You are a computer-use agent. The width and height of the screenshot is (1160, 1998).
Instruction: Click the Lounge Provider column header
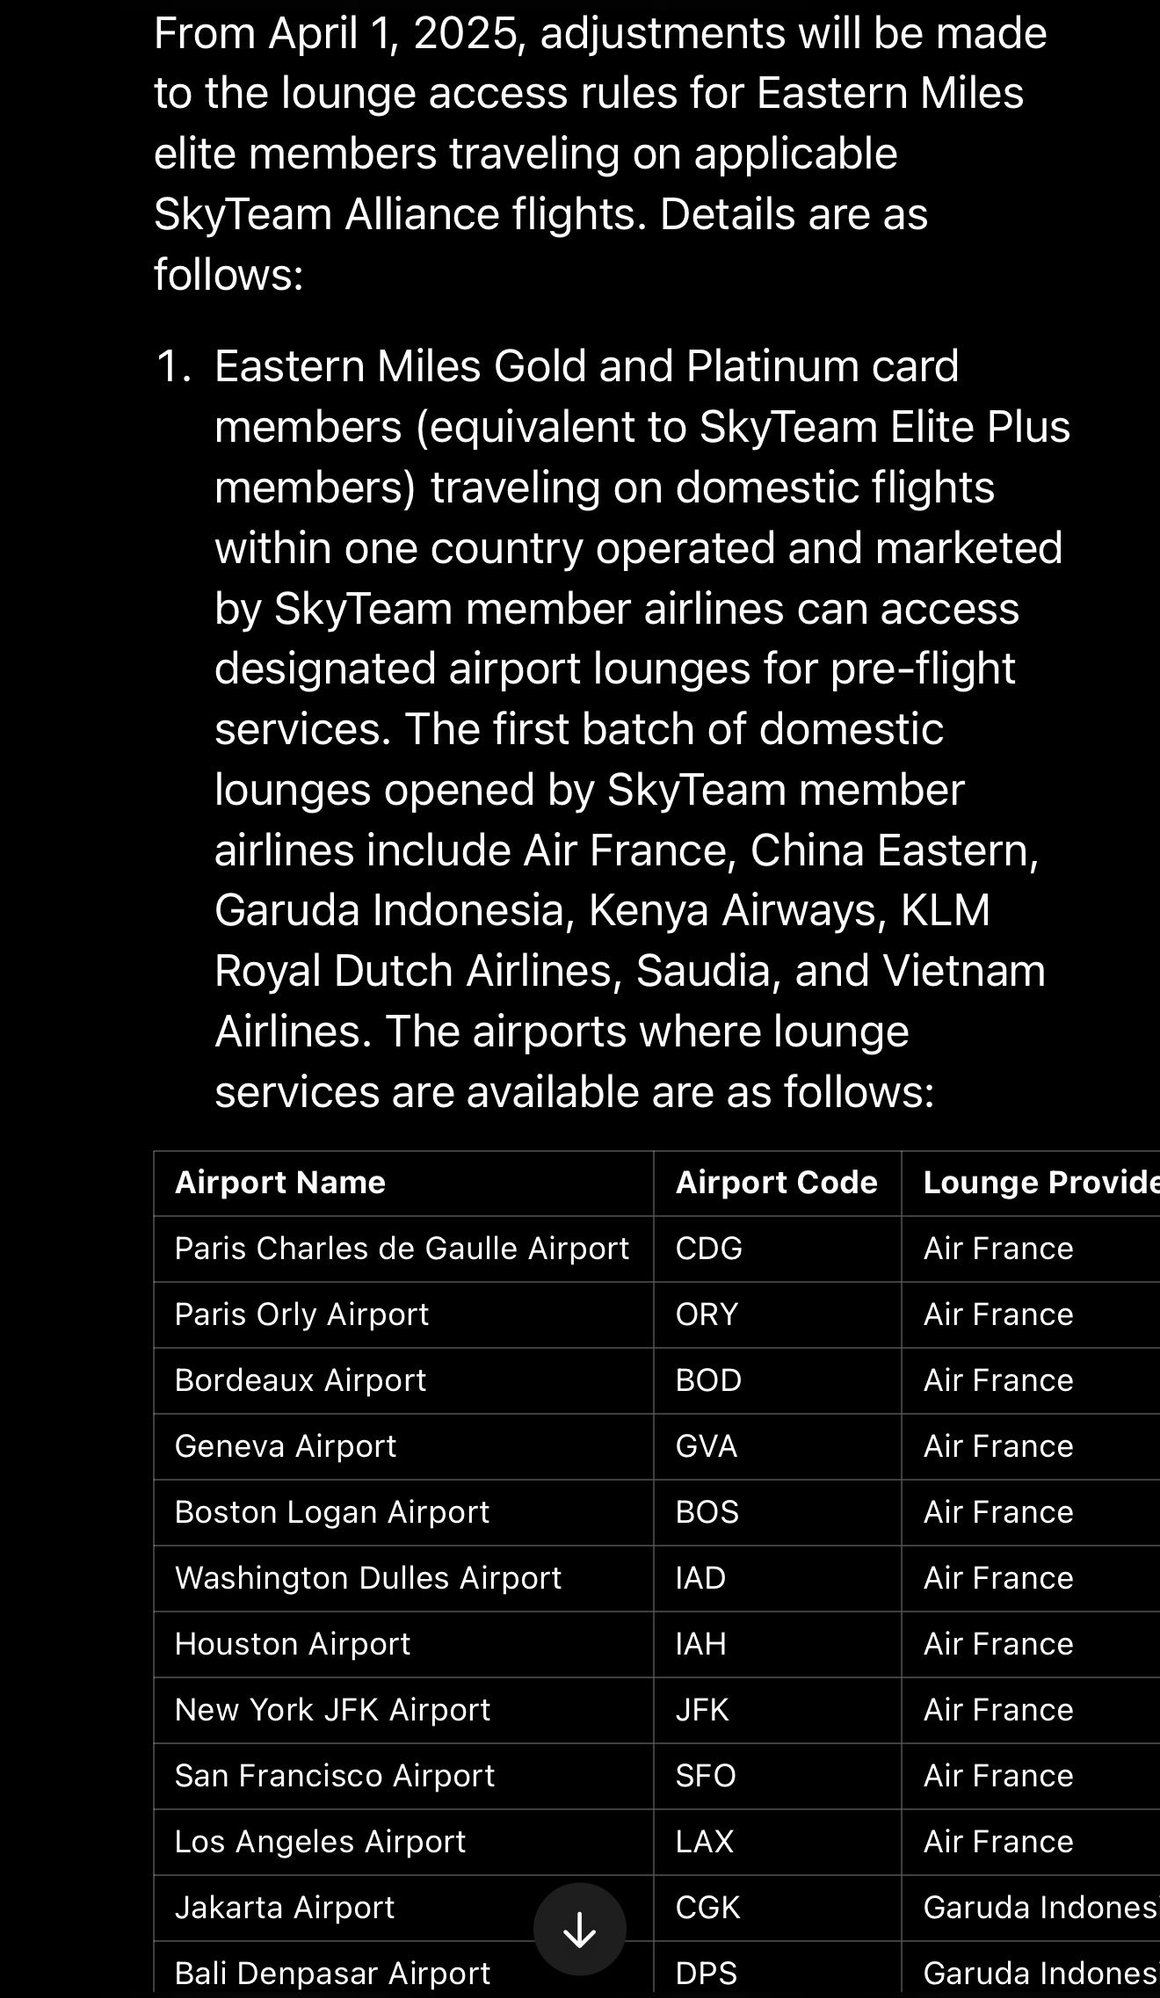(x=1040, y=1182)
